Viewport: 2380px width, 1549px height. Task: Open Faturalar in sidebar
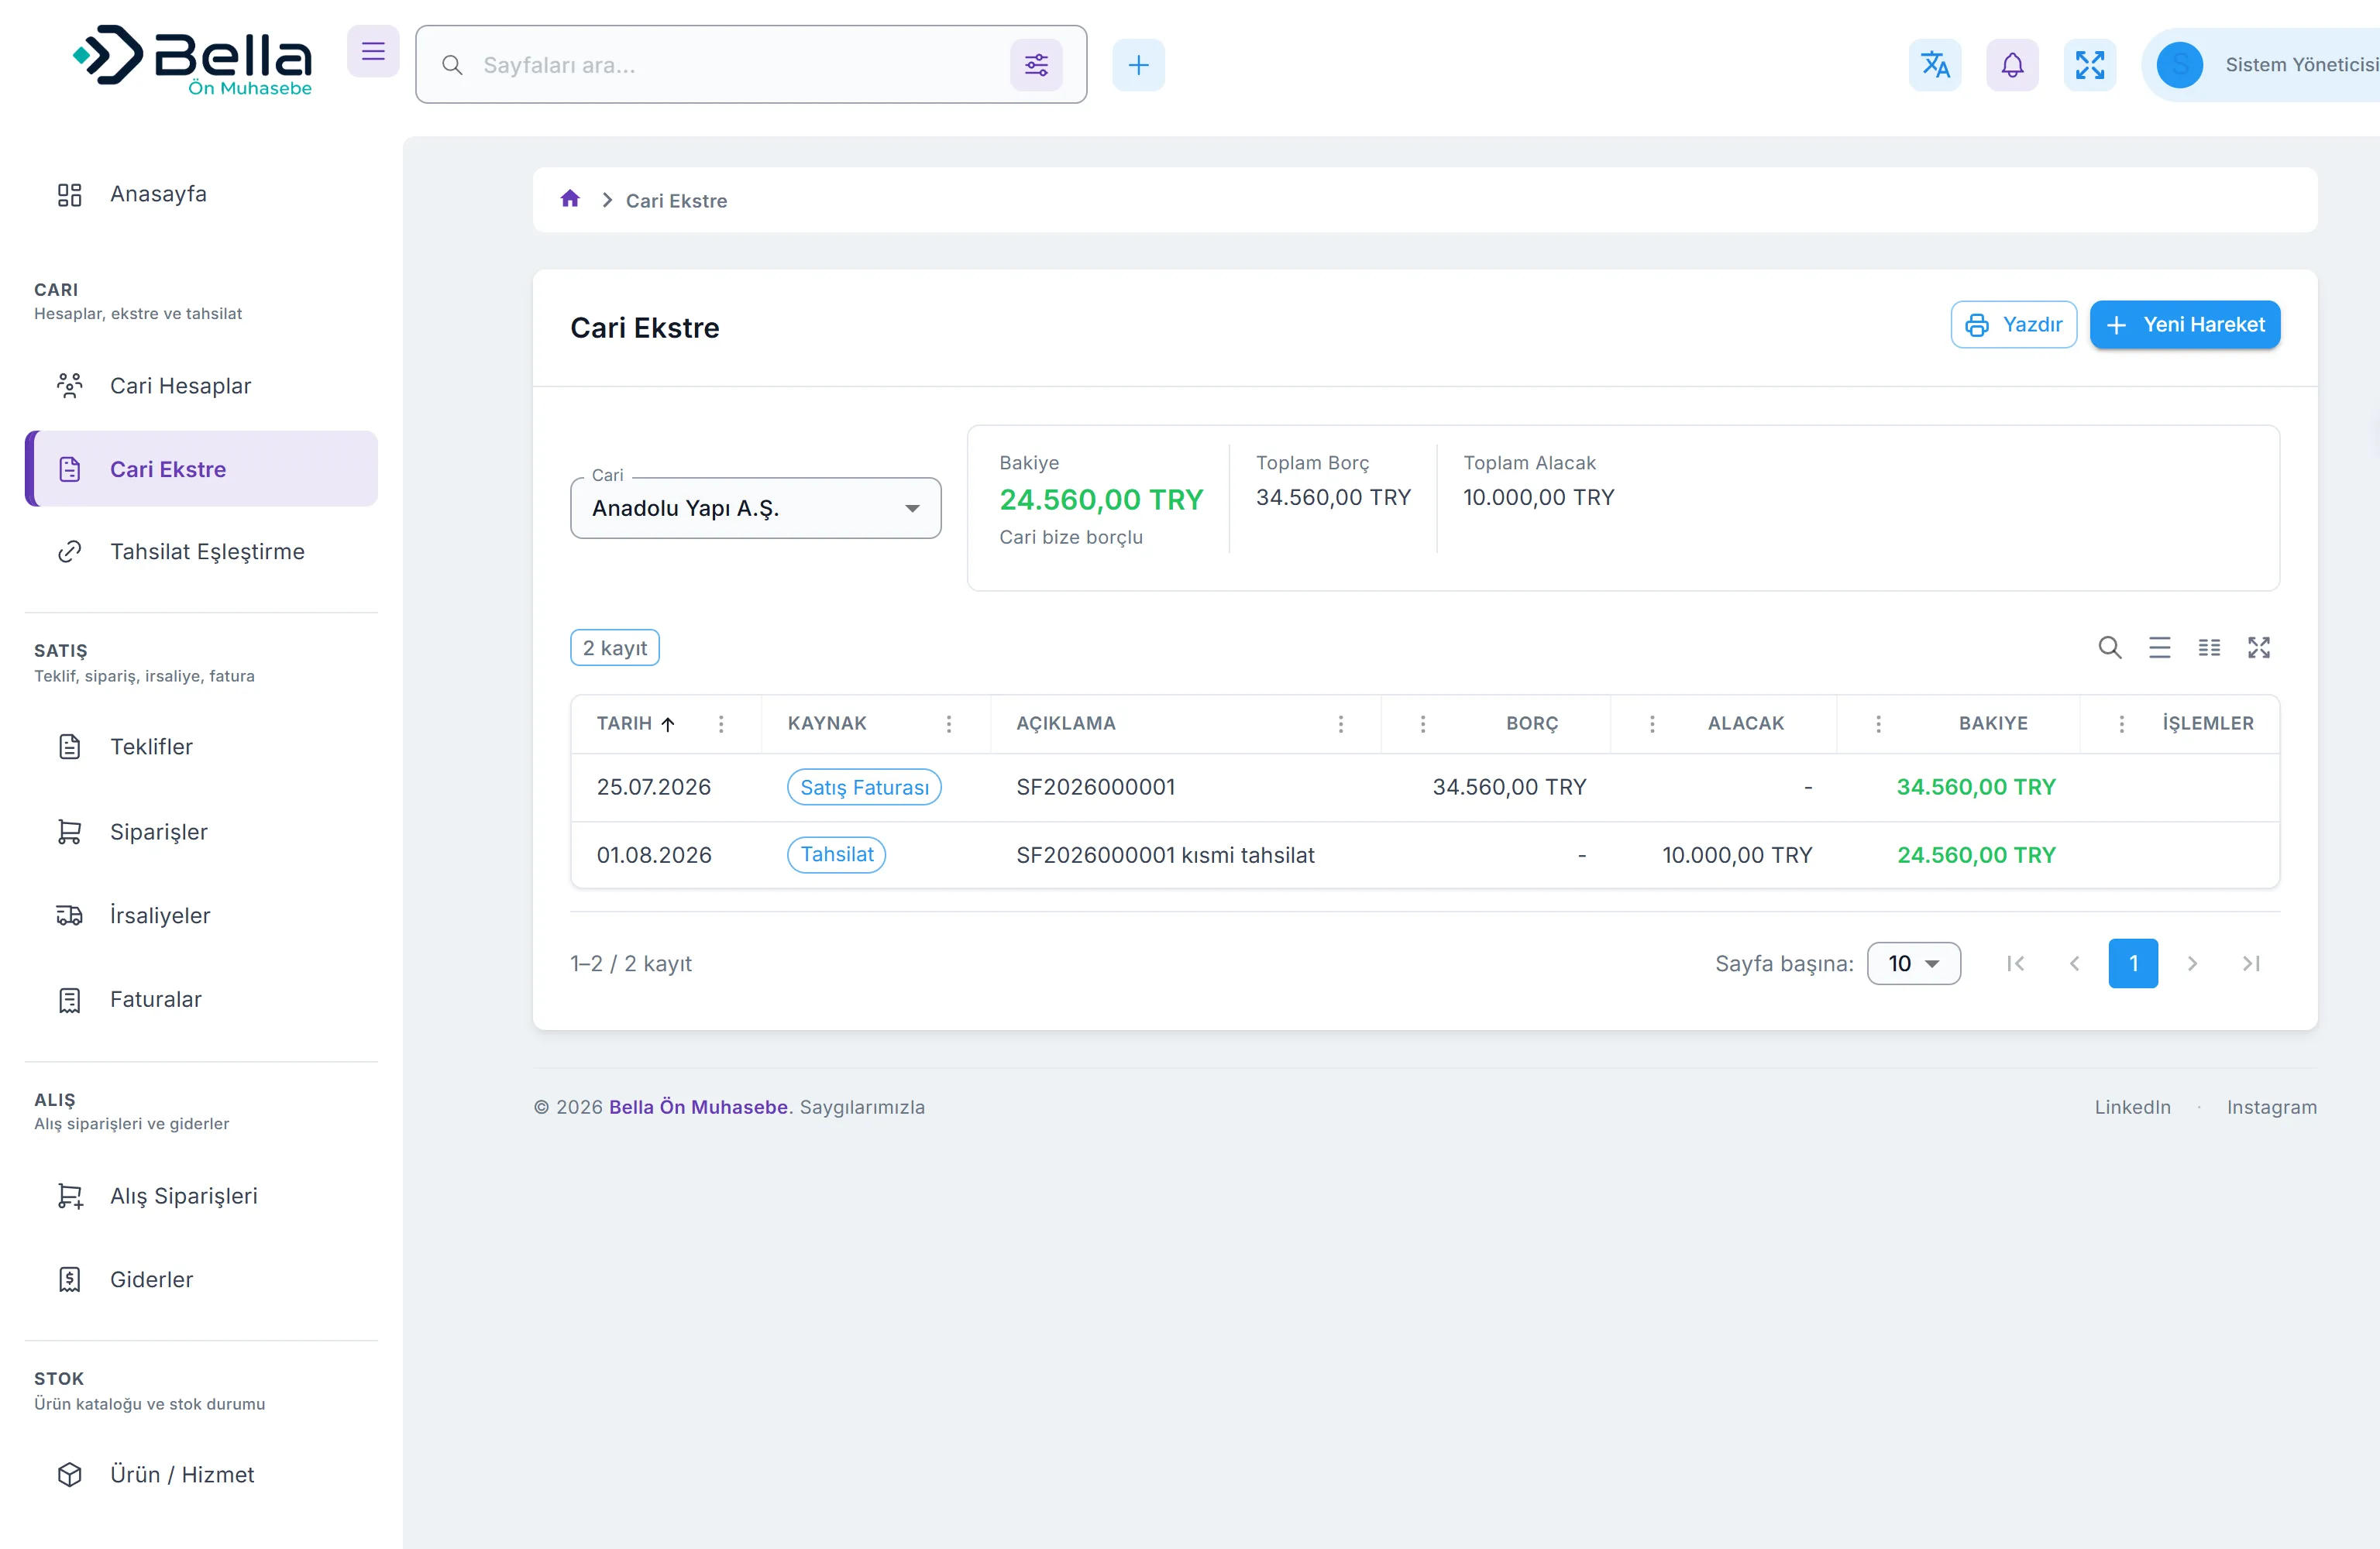coord(201,999)
